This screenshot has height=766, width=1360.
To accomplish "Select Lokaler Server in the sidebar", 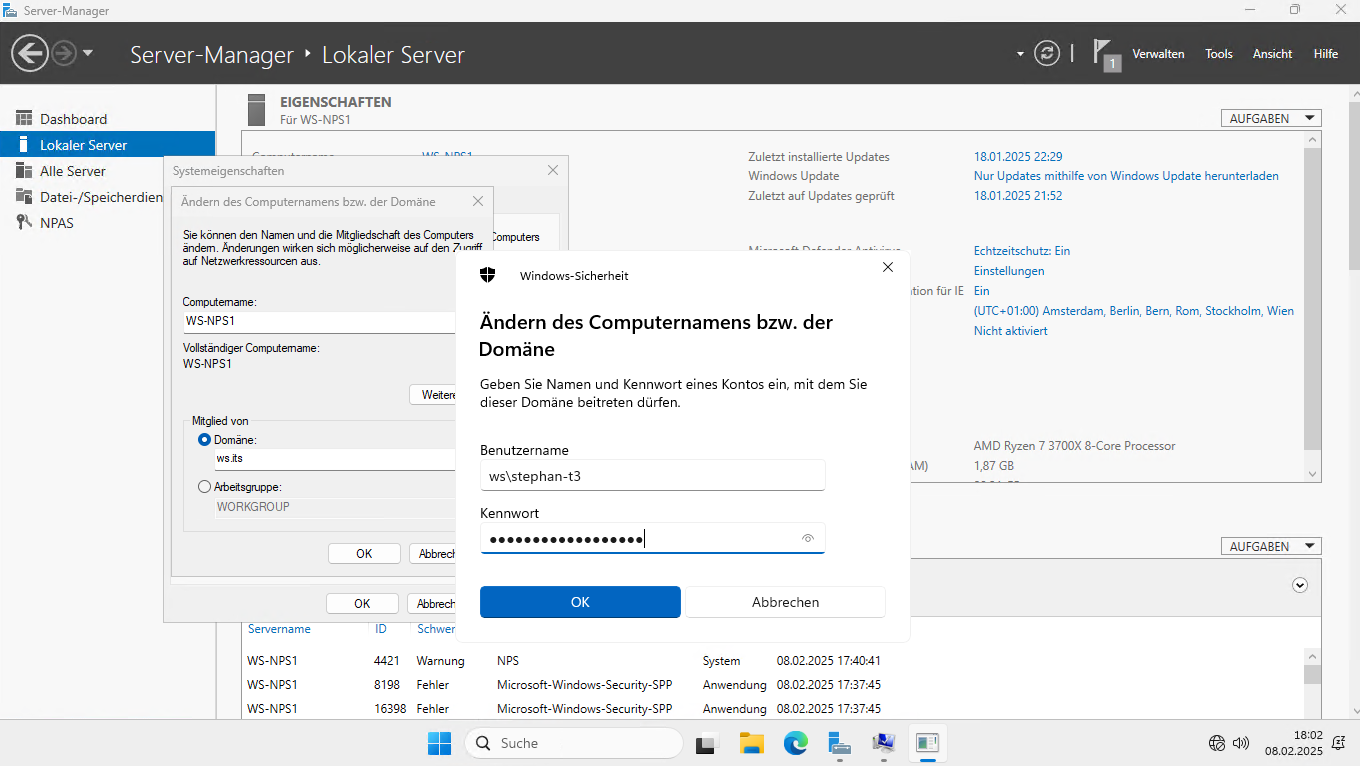I will tap(107, 145).
